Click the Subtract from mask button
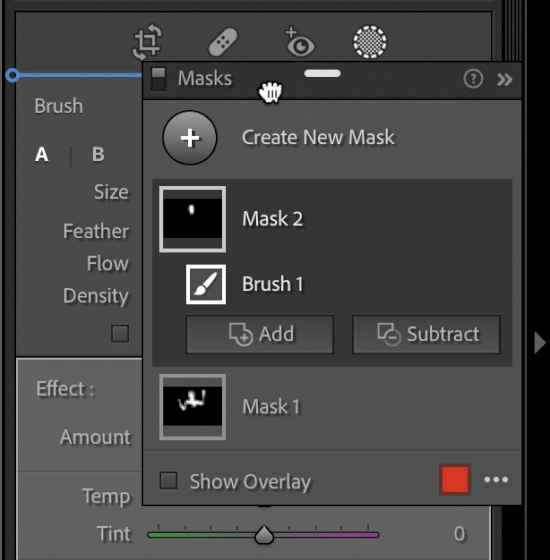 426,335
